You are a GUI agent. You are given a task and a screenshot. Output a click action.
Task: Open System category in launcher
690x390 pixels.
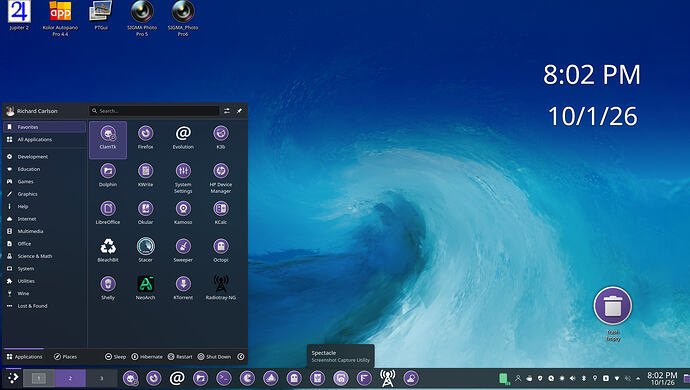point(44,269)
